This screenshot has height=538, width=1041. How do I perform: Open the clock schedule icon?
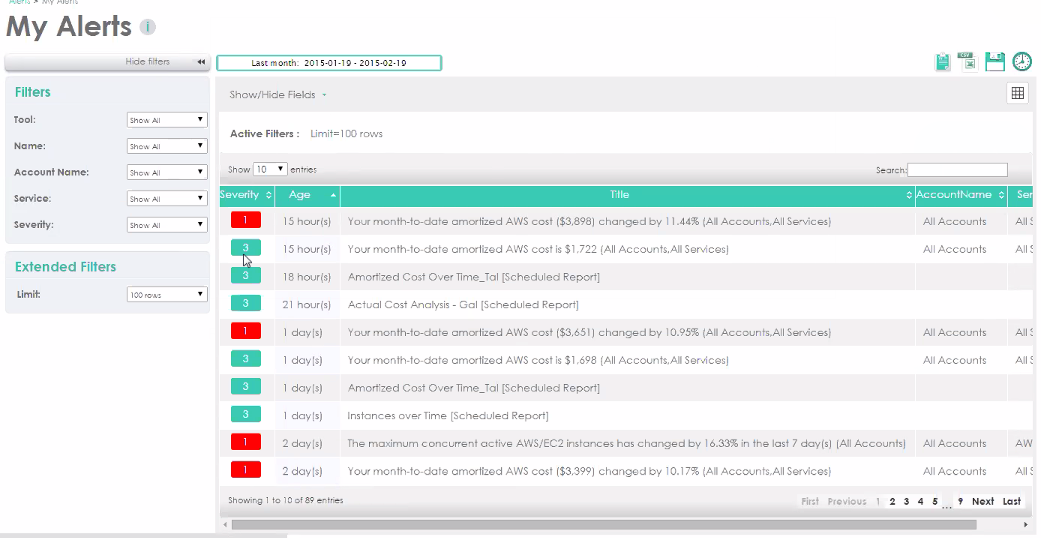pos(1022,62)
